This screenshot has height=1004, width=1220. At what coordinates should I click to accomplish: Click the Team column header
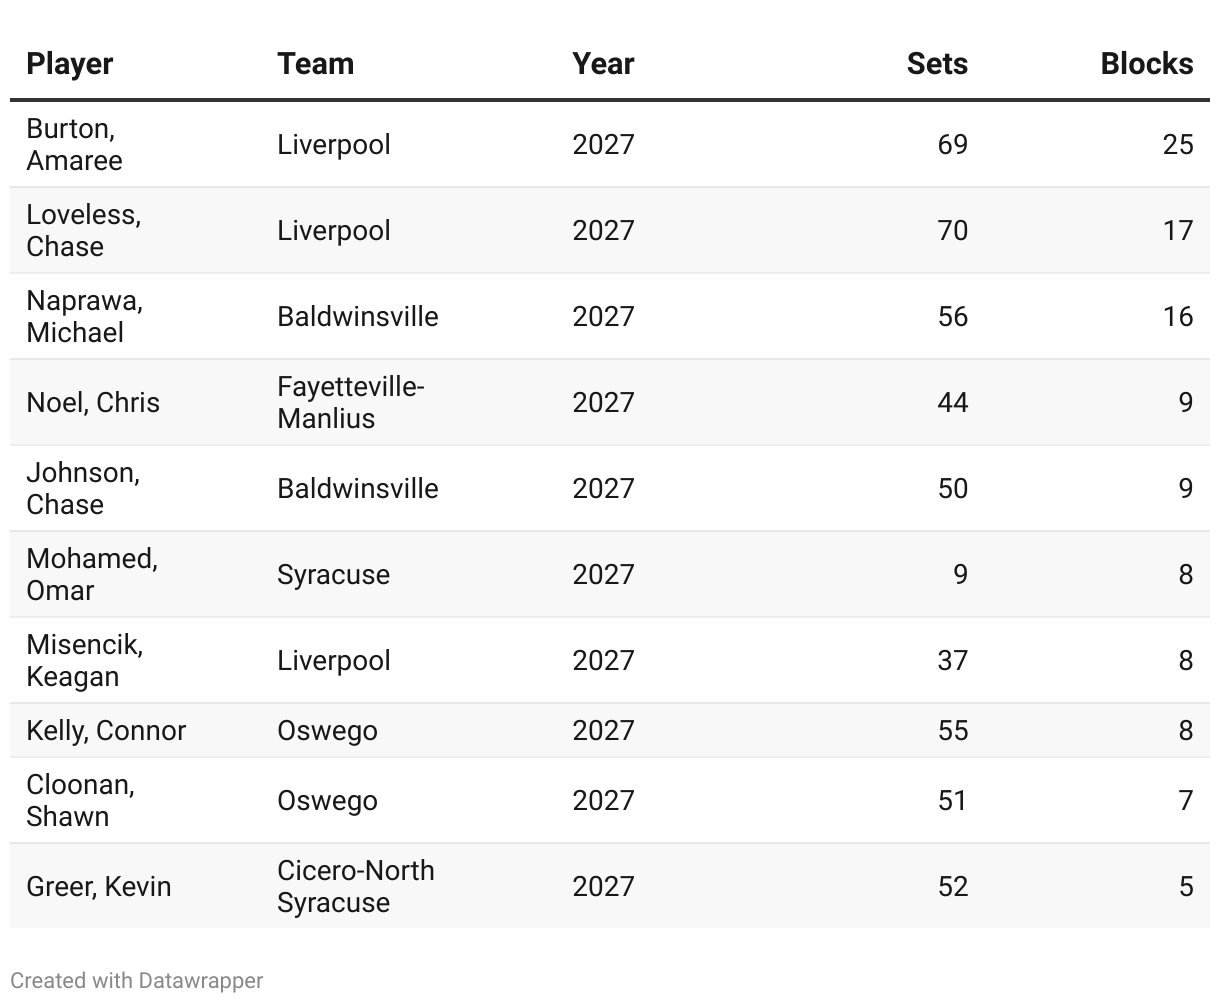[x=315, y=64]
